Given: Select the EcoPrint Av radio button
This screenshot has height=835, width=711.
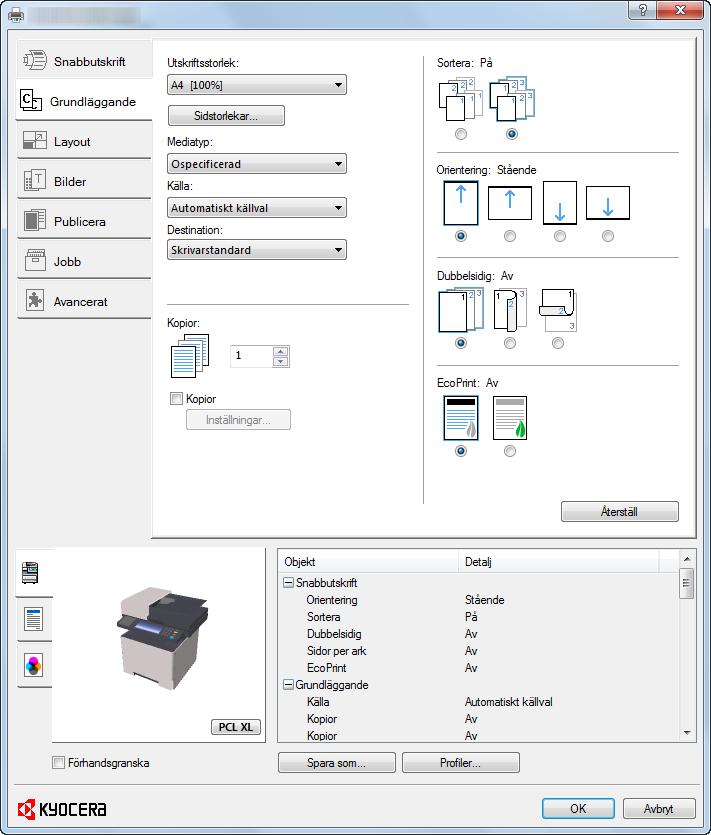Looking at the screenshot, I should pos(461,452).
